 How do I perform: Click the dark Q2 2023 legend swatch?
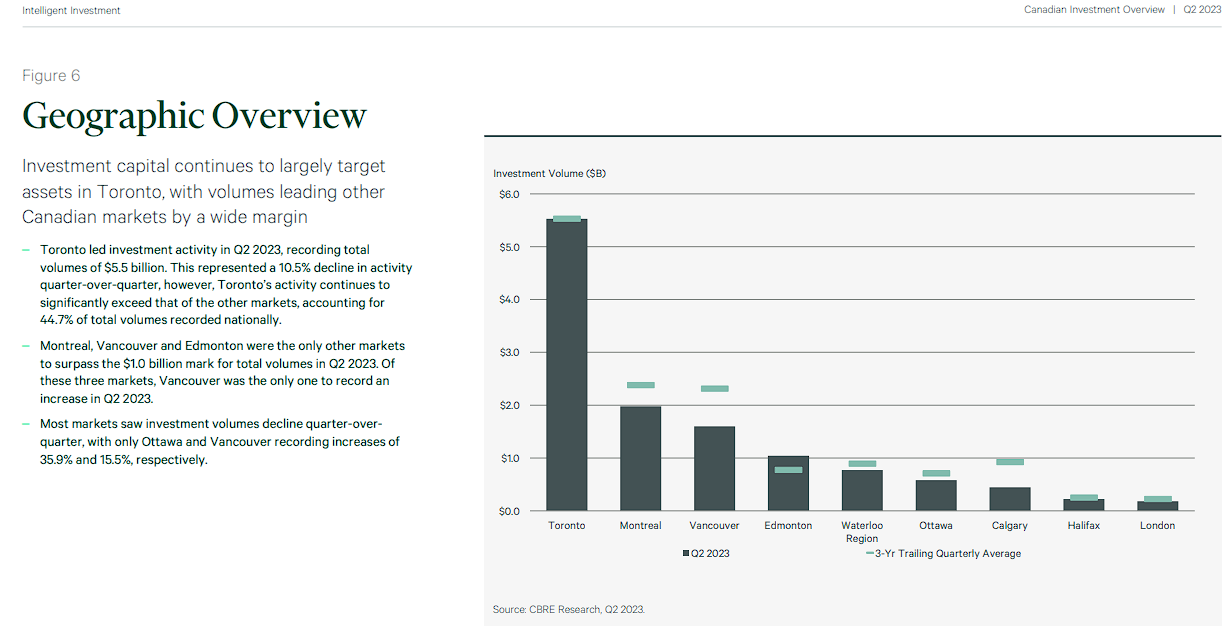click(x=686, y=553)
